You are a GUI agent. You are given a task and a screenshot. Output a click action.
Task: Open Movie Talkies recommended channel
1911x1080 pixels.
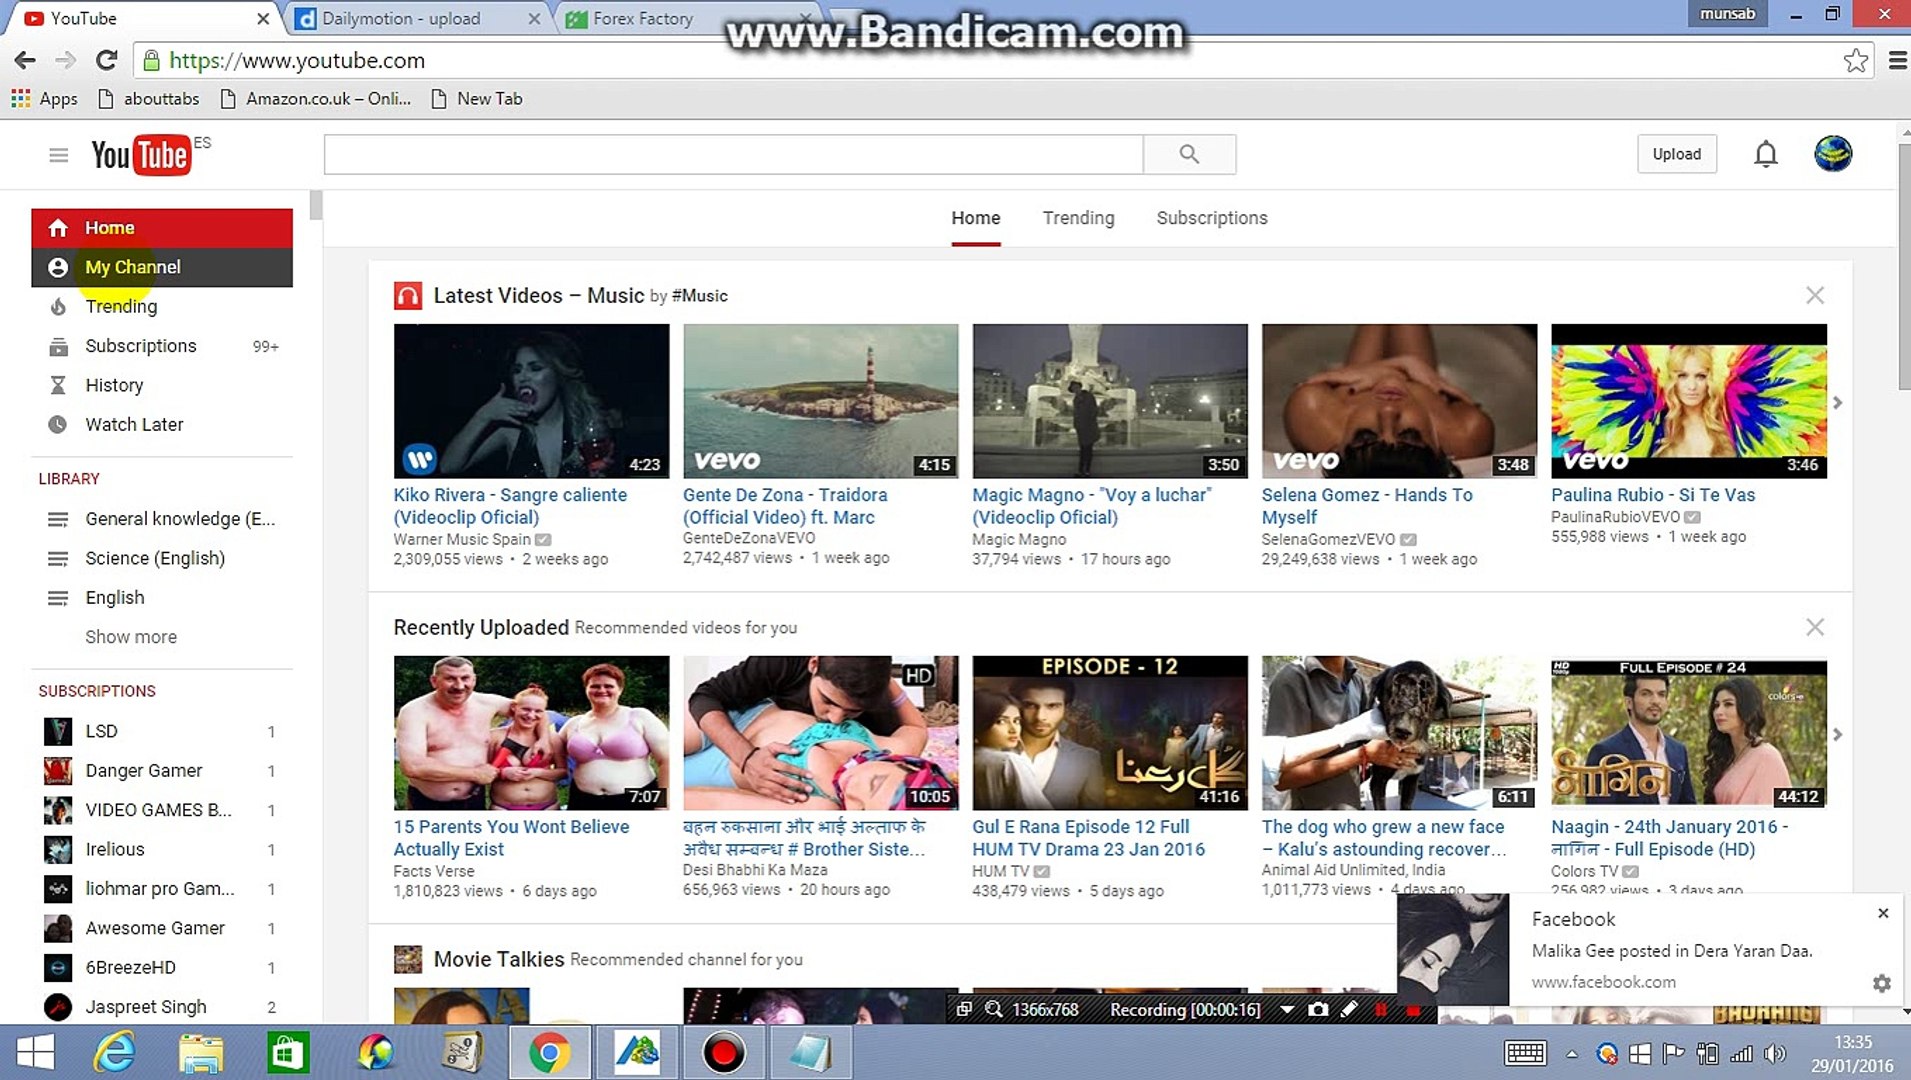[x=498, y=959]
